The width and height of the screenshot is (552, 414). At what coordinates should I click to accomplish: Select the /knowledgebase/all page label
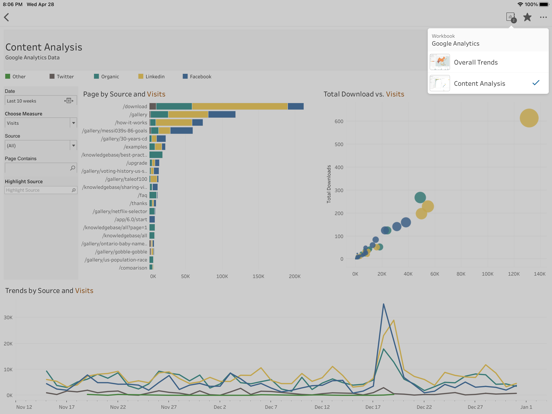125,236
